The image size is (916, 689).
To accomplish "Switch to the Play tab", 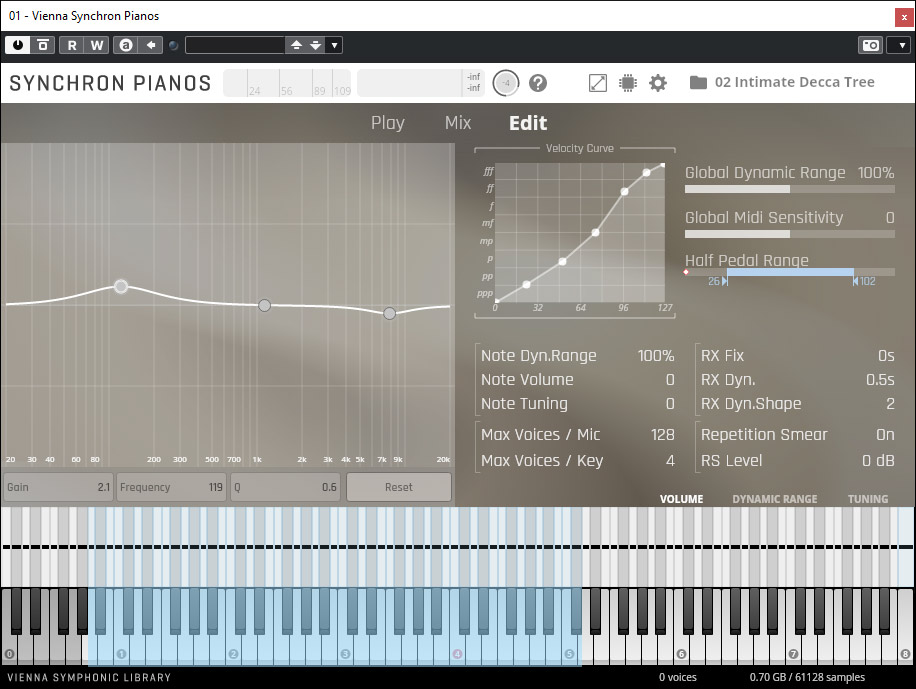I will pos(387,123).
